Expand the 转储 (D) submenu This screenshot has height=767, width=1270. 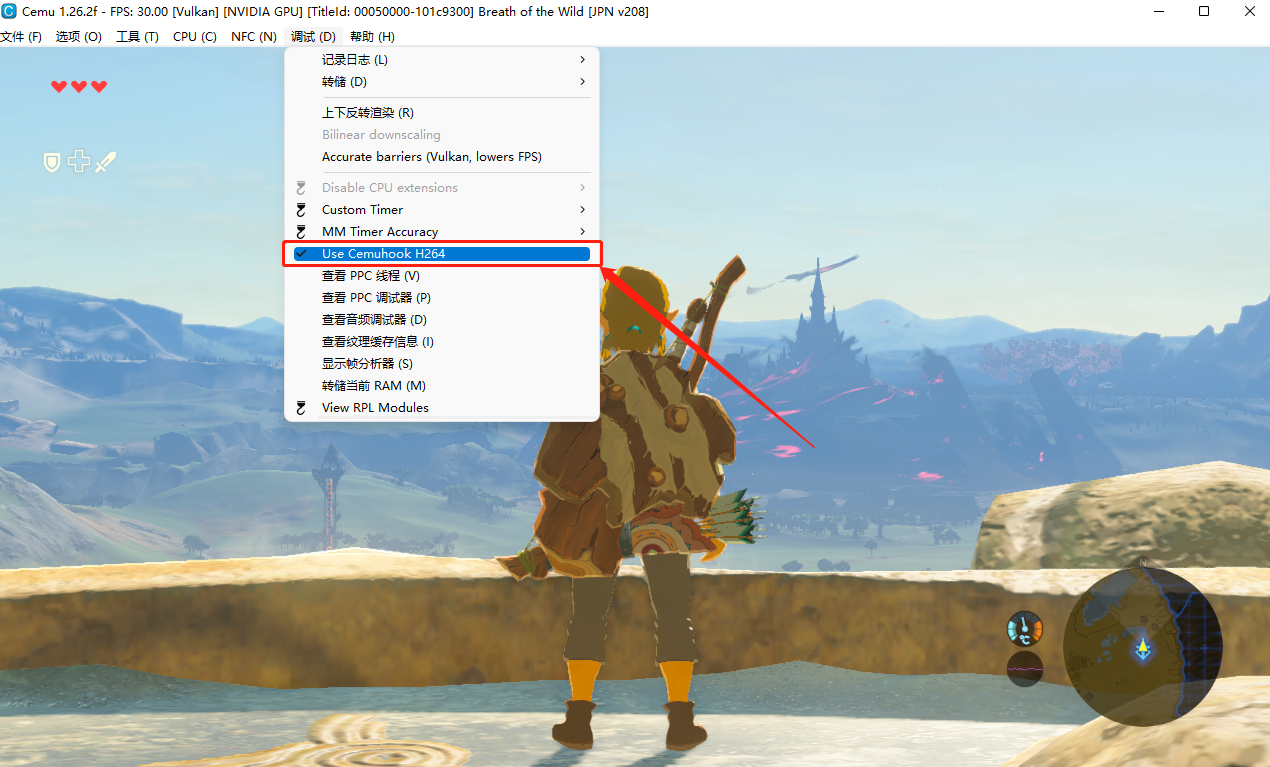tap(345, 81)
